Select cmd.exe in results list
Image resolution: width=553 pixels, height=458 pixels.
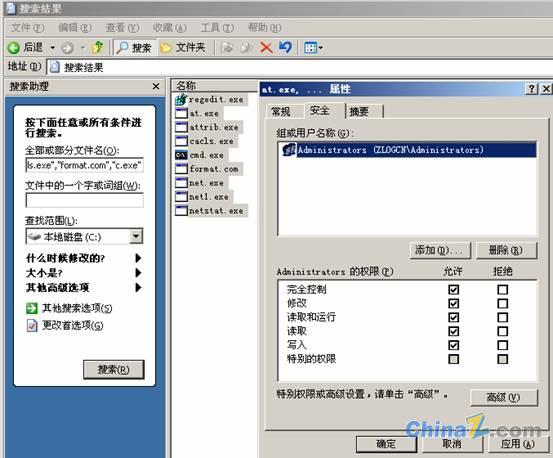coord(206,155)
